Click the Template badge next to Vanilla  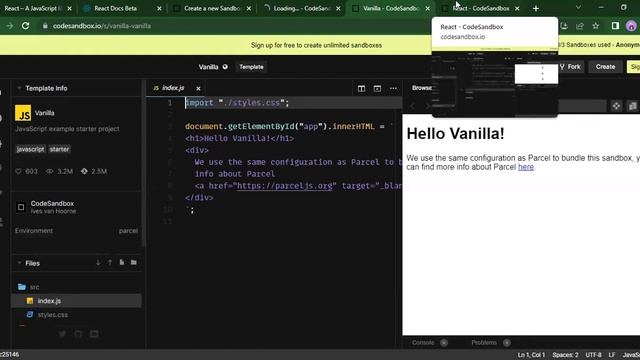251,67
